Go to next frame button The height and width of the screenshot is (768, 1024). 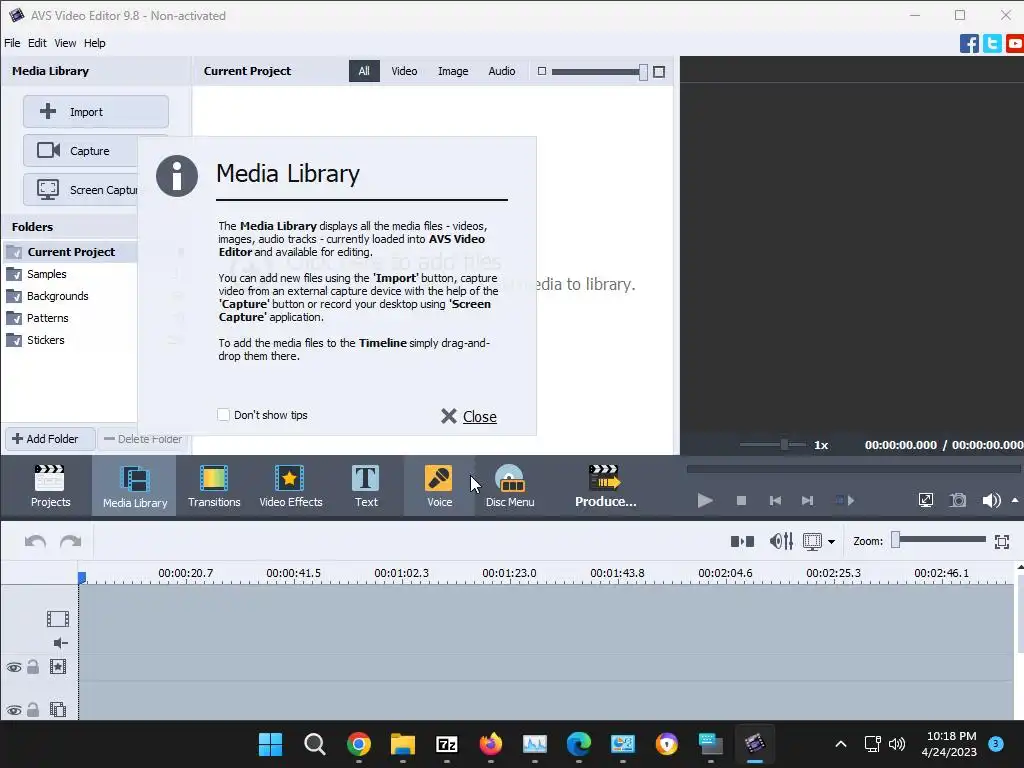tap(807, 500)
